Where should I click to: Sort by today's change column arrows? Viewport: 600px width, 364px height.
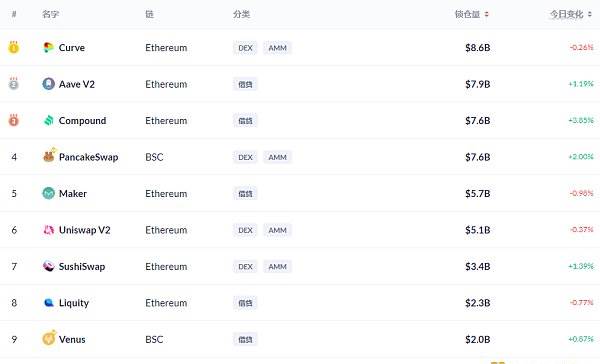click(x=590, y=15)
